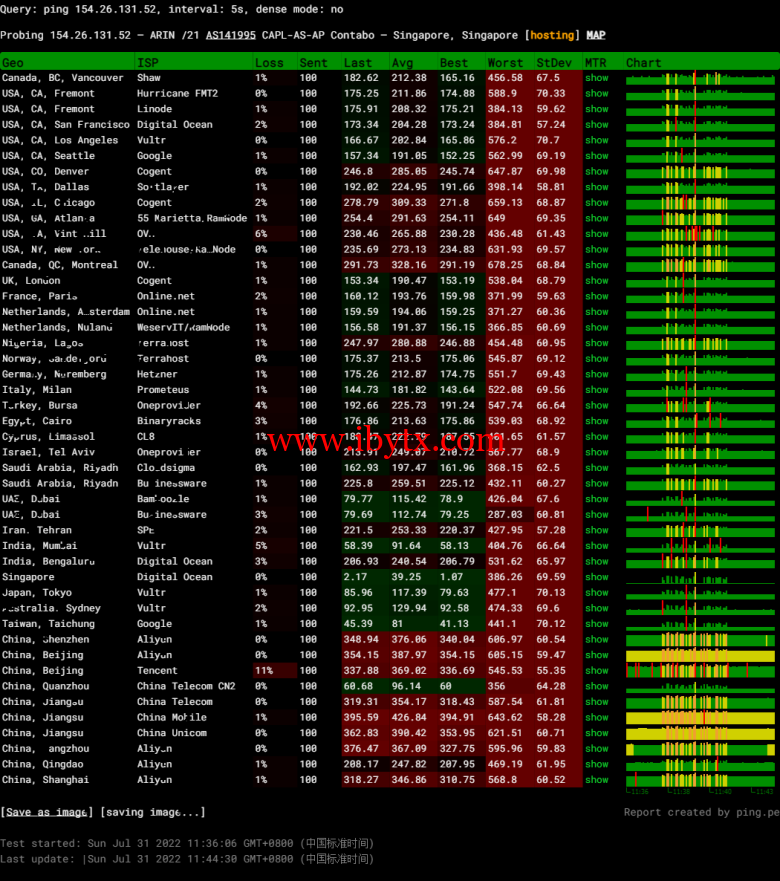Show MTR for Singapore Digital Ocean row

point(596,577)
